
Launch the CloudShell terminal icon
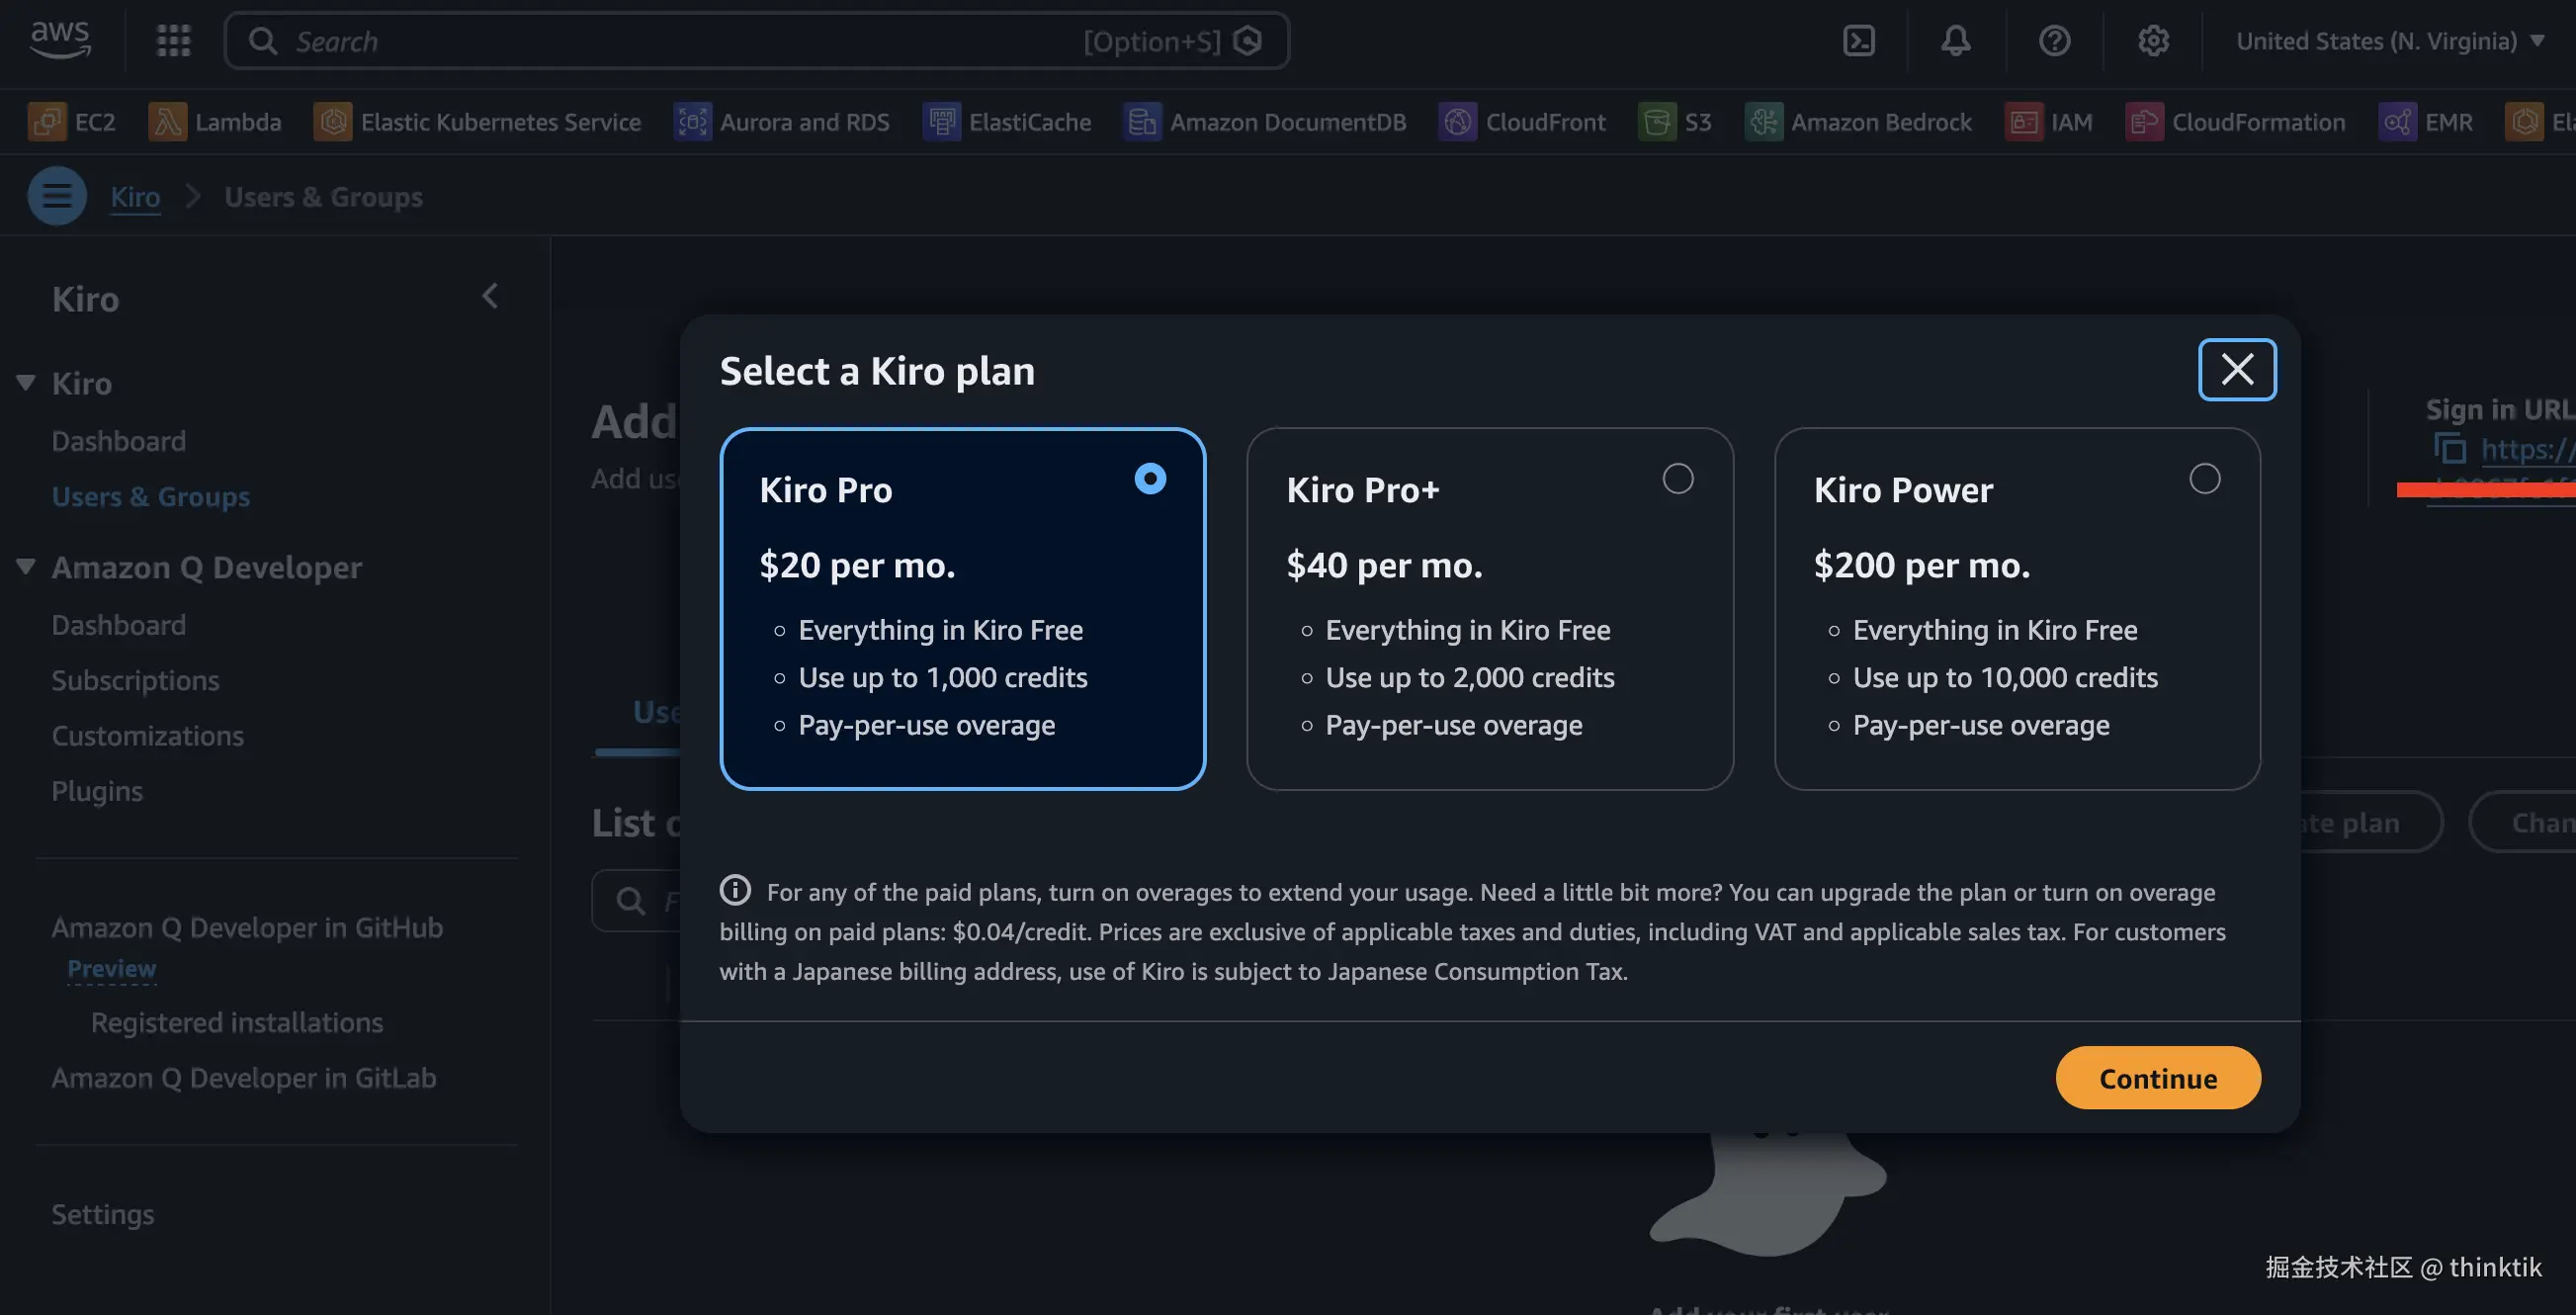1858,41
